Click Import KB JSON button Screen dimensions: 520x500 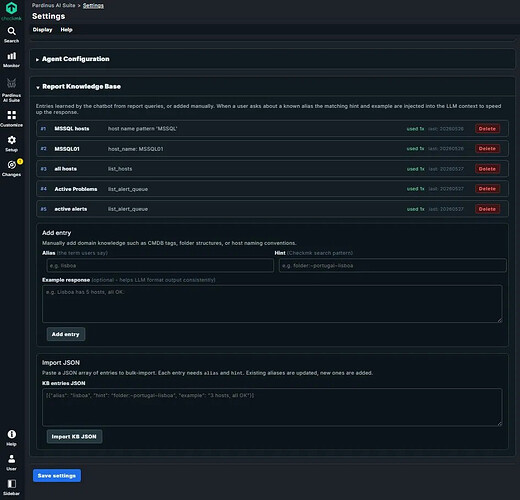(74, 436)
